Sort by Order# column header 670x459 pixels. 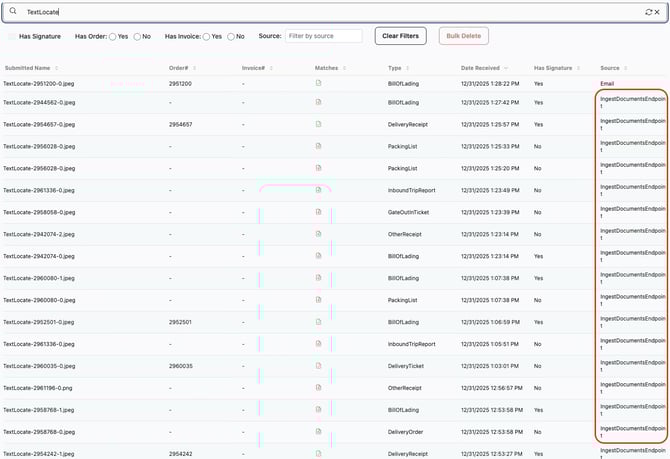[180, 68]
